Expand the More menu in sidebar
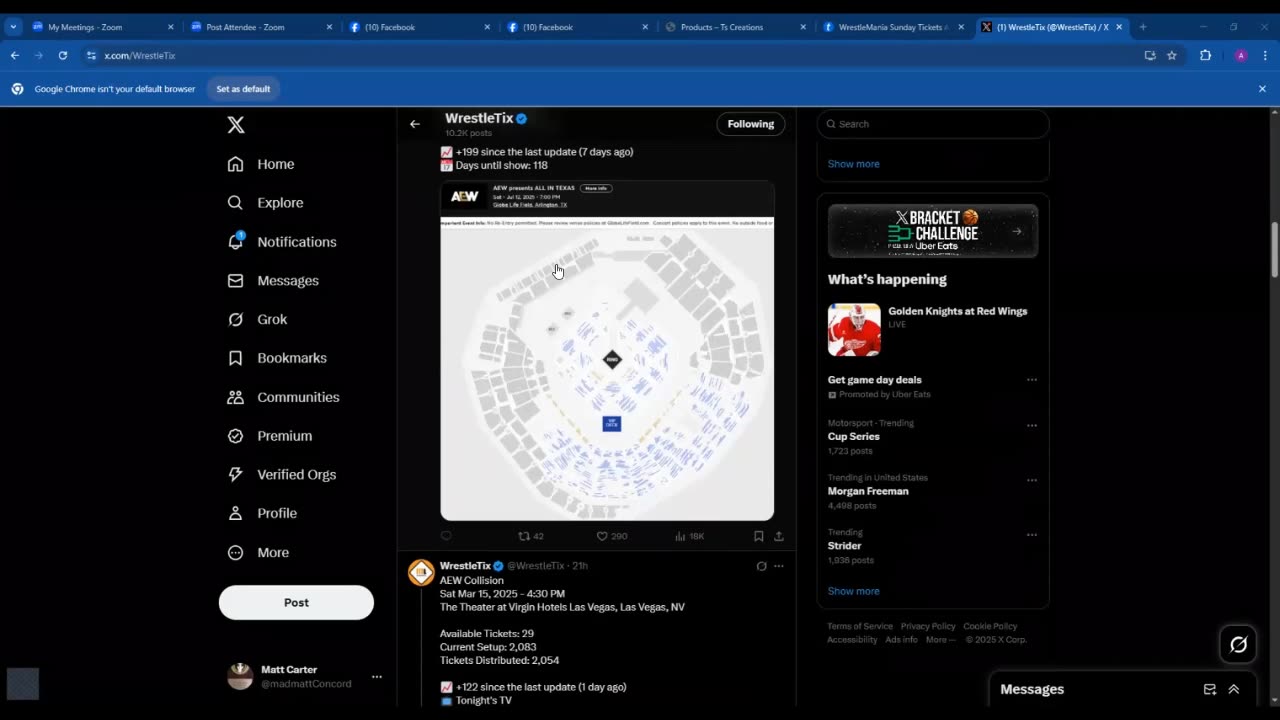 (258, 553)
